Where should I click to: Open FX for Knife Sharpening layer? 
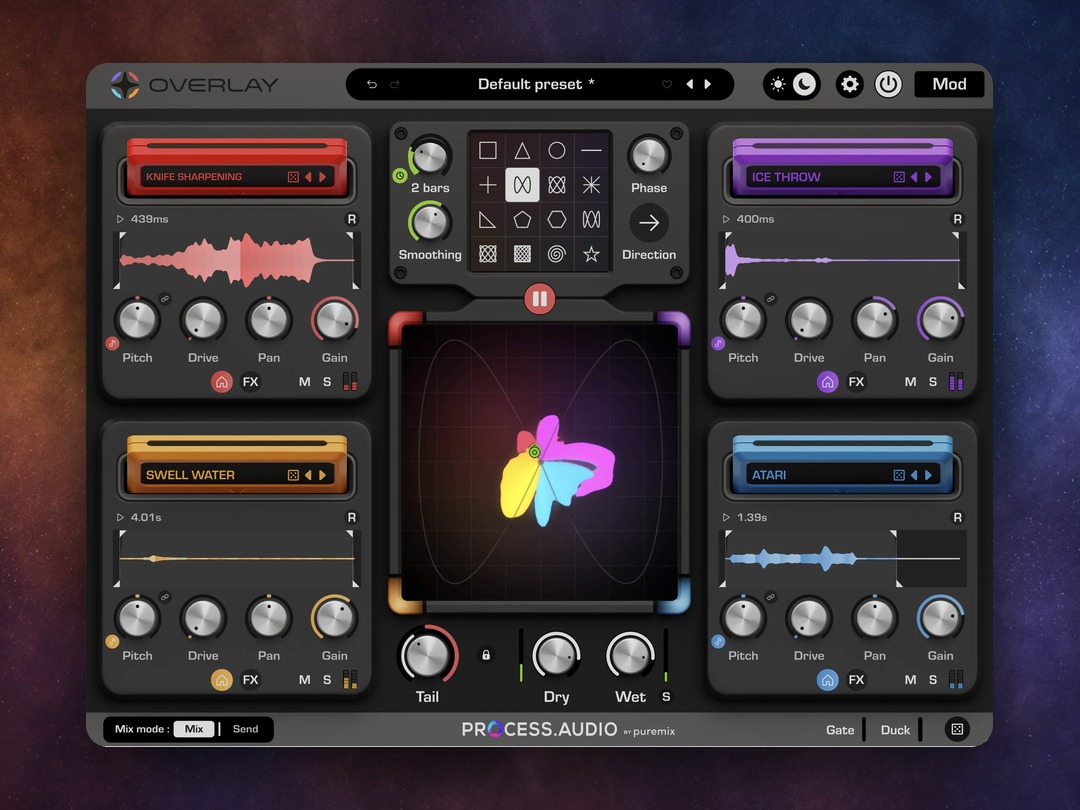[251, 382]
